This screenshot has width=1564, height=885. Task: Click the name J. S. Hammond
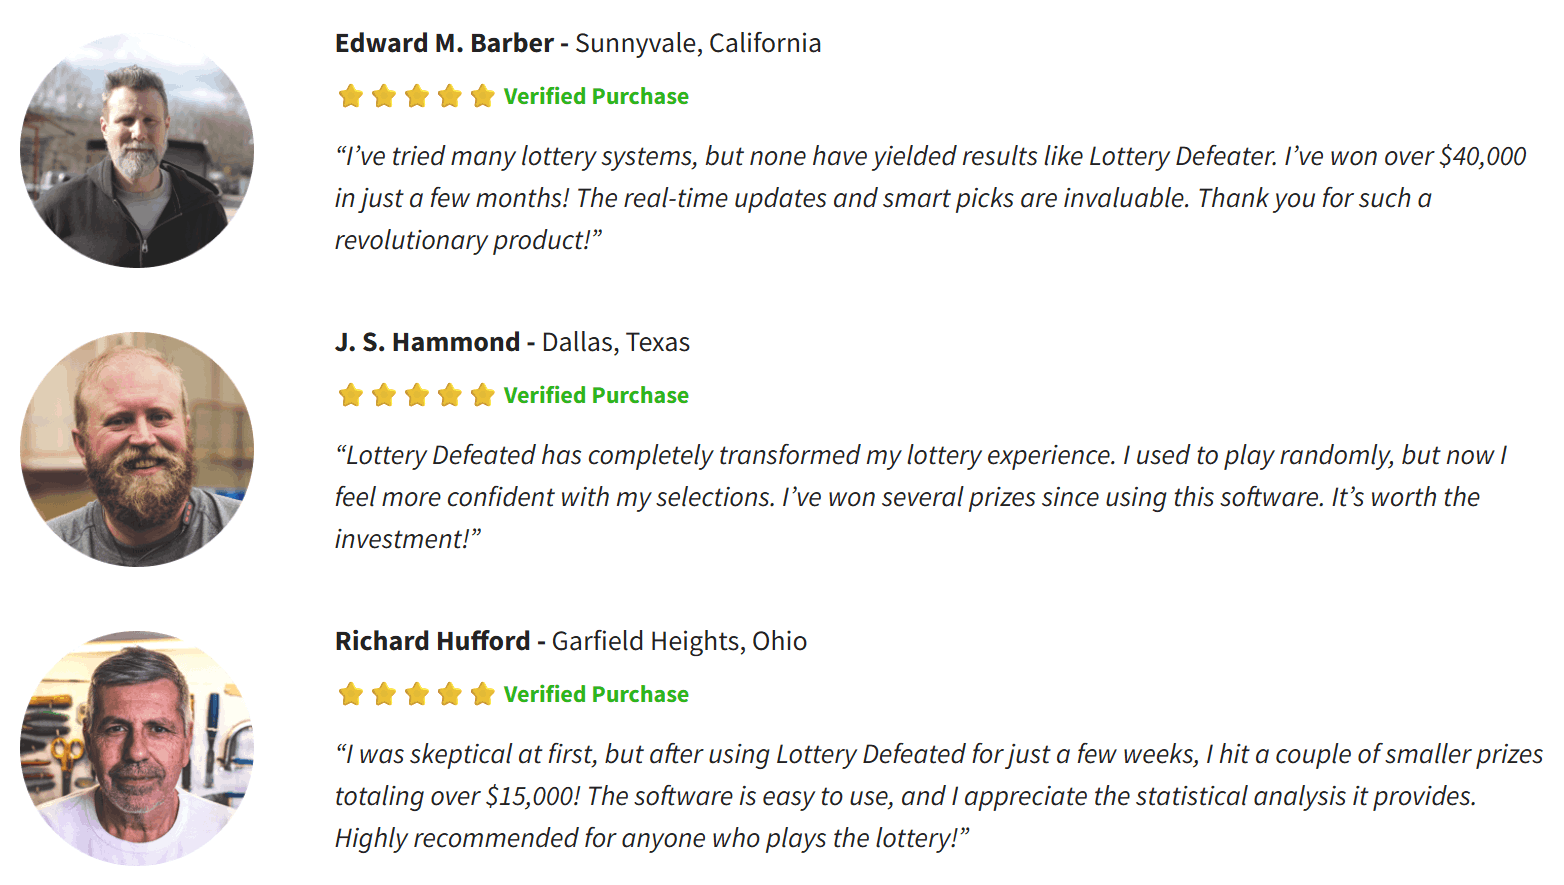tap(427, 342)
